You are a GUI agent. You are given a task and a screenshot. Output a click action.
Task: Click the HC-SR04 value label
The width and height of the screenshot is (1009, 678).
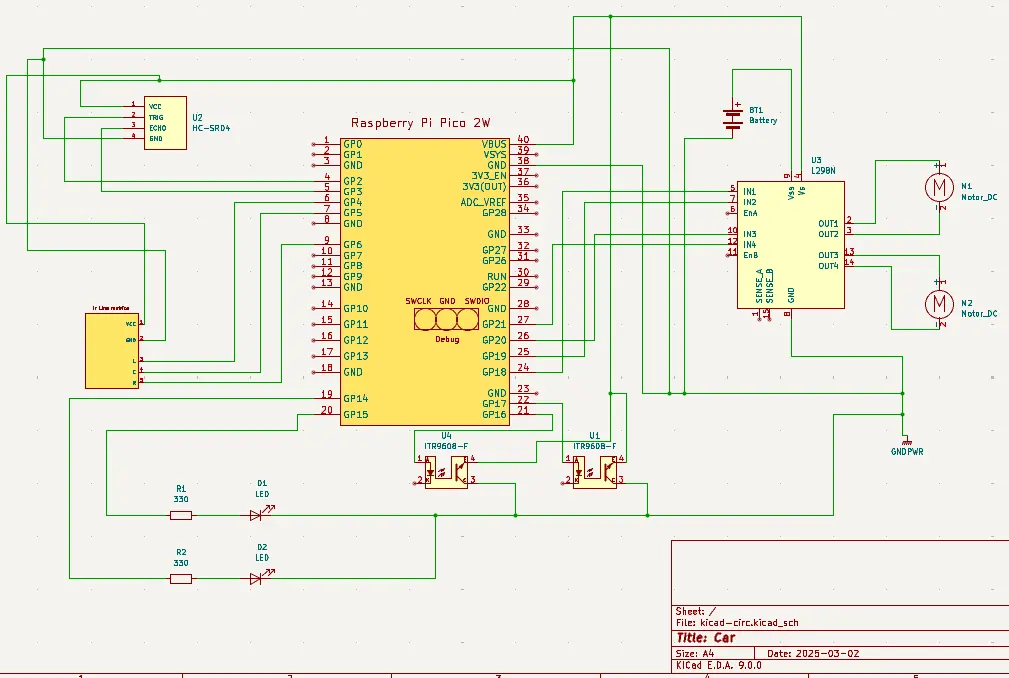coord(211,128)
